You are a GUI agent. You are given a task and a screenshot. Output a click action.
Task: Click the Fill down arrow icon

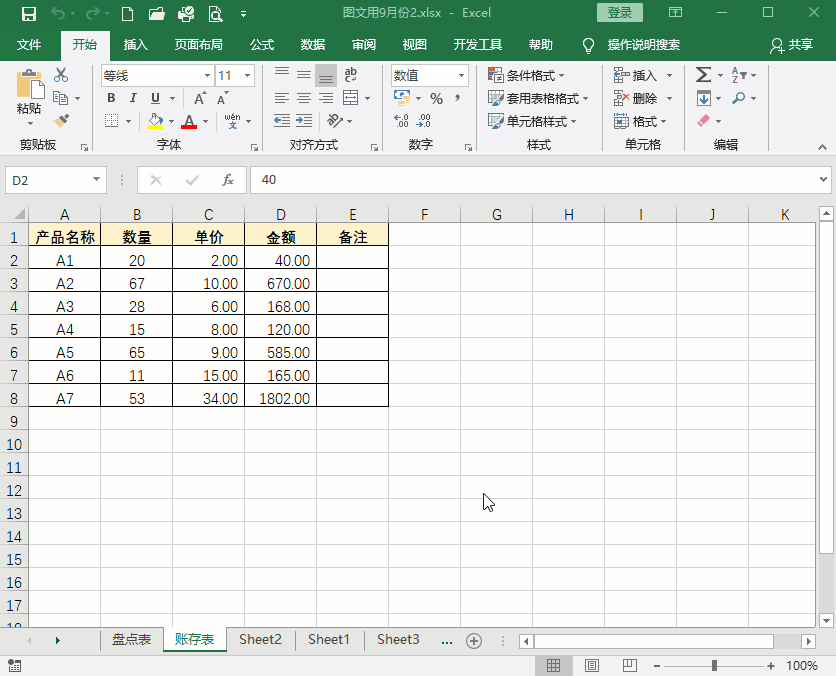point(703,98)
